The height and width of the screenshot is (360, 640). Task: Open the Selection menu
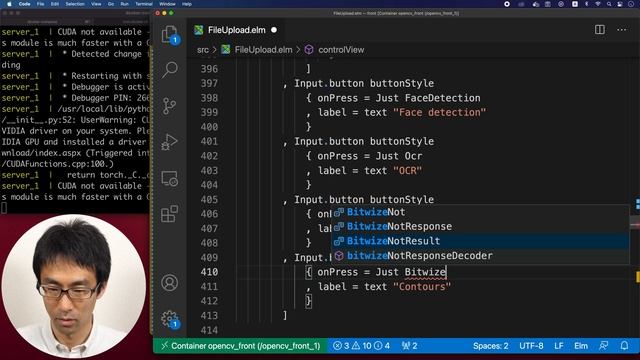point(75,4)
